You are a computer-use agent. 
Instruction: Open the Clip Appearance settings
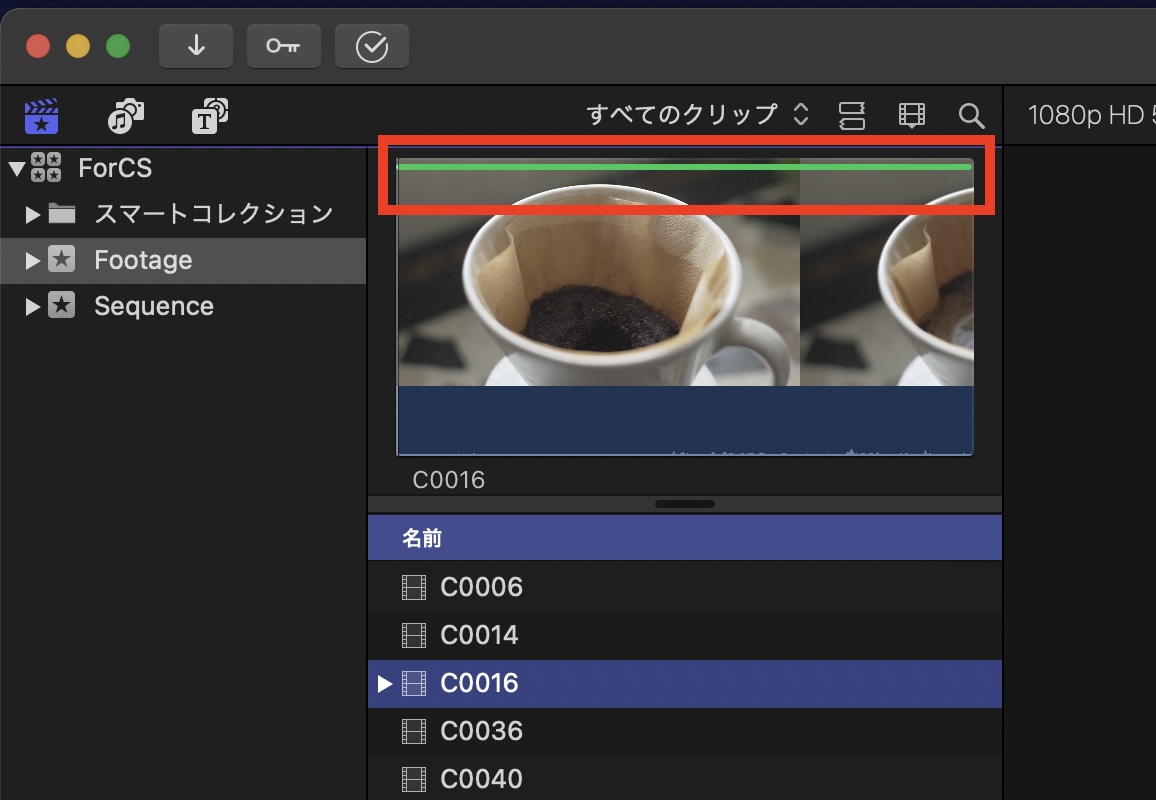[852, 115]
